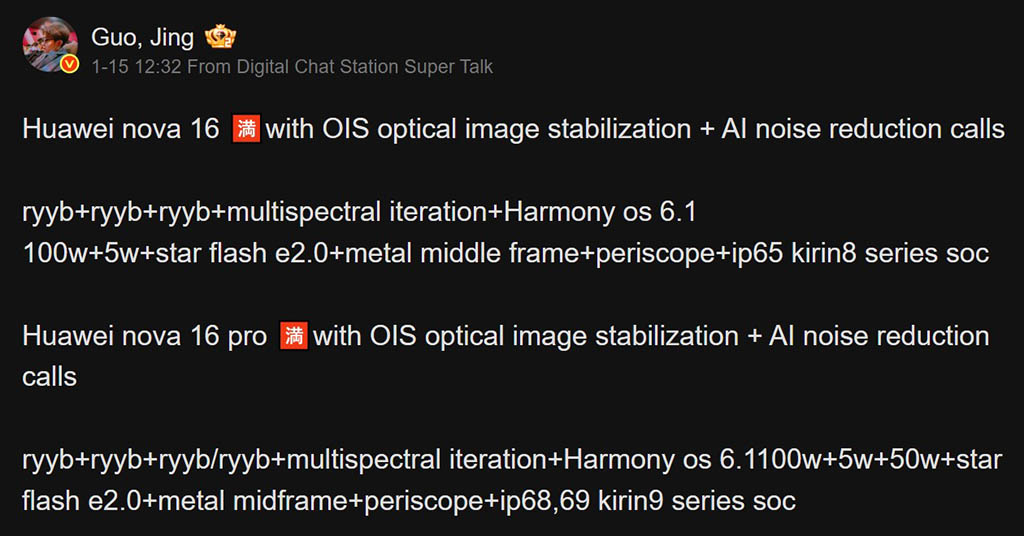Click the "Huawei nova 16 pro" text
The width and height of the screenshot is (1024, 536).
tap(144, 337)
